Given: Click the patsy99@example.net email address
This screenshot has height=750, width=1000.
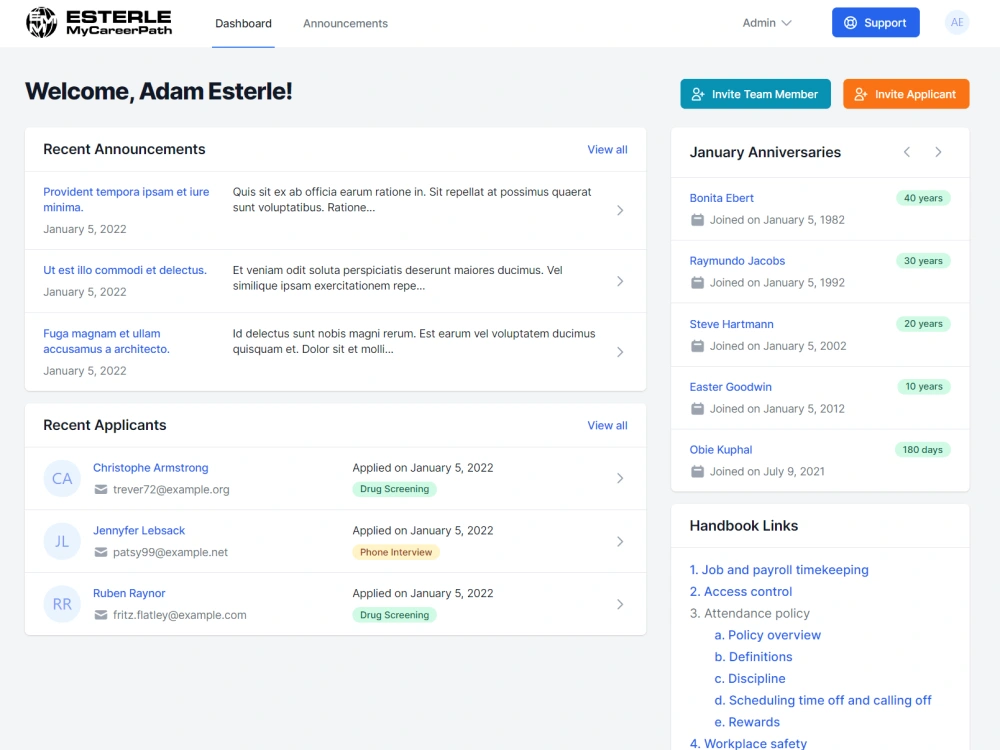Looking at the screenshot, I should [x=170, y=552].
